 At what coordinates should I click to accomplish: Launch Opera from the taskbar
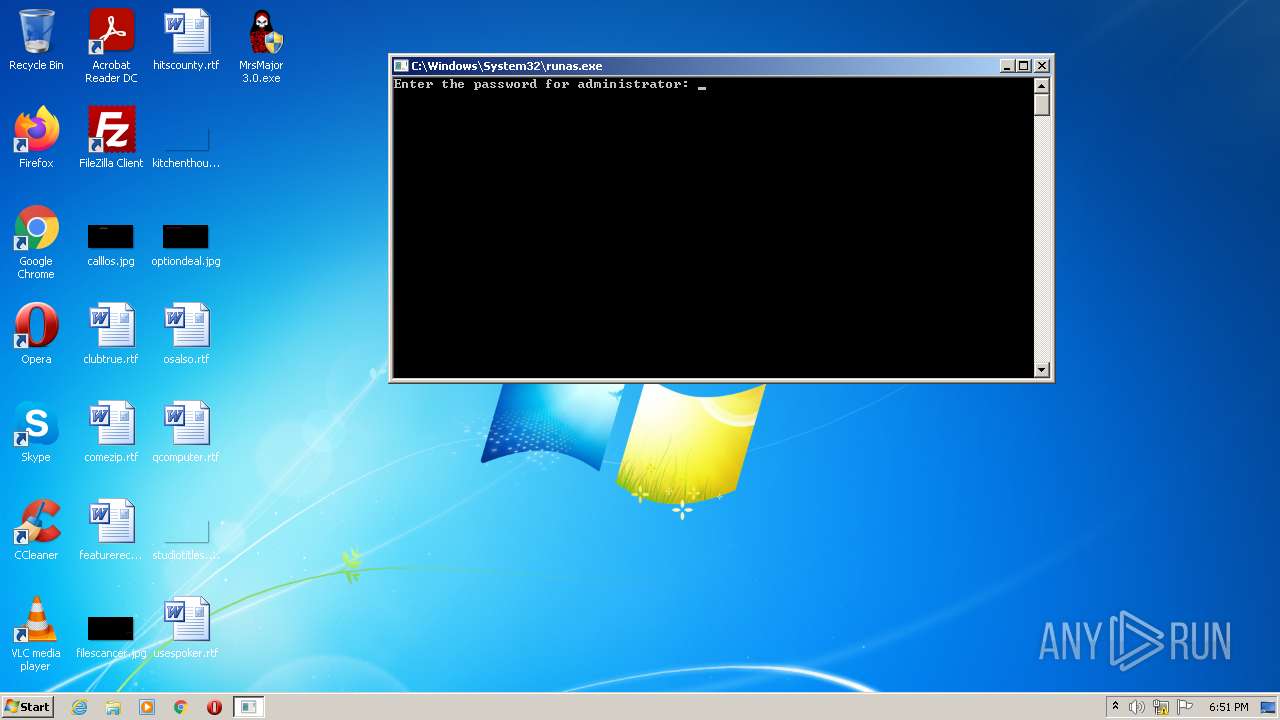tap(214, 707)
